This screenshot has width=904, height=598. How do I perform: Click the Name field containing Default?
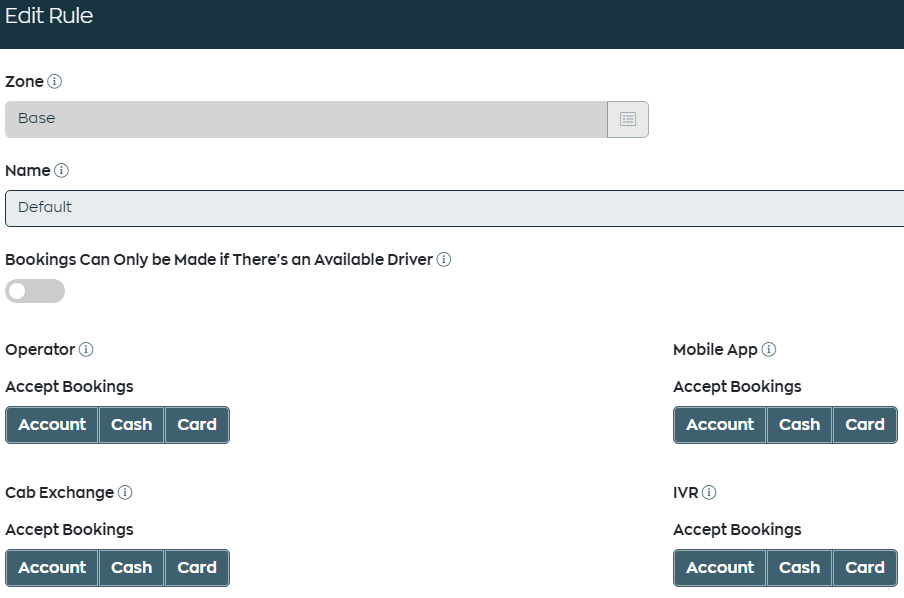(x=455, y=208)
